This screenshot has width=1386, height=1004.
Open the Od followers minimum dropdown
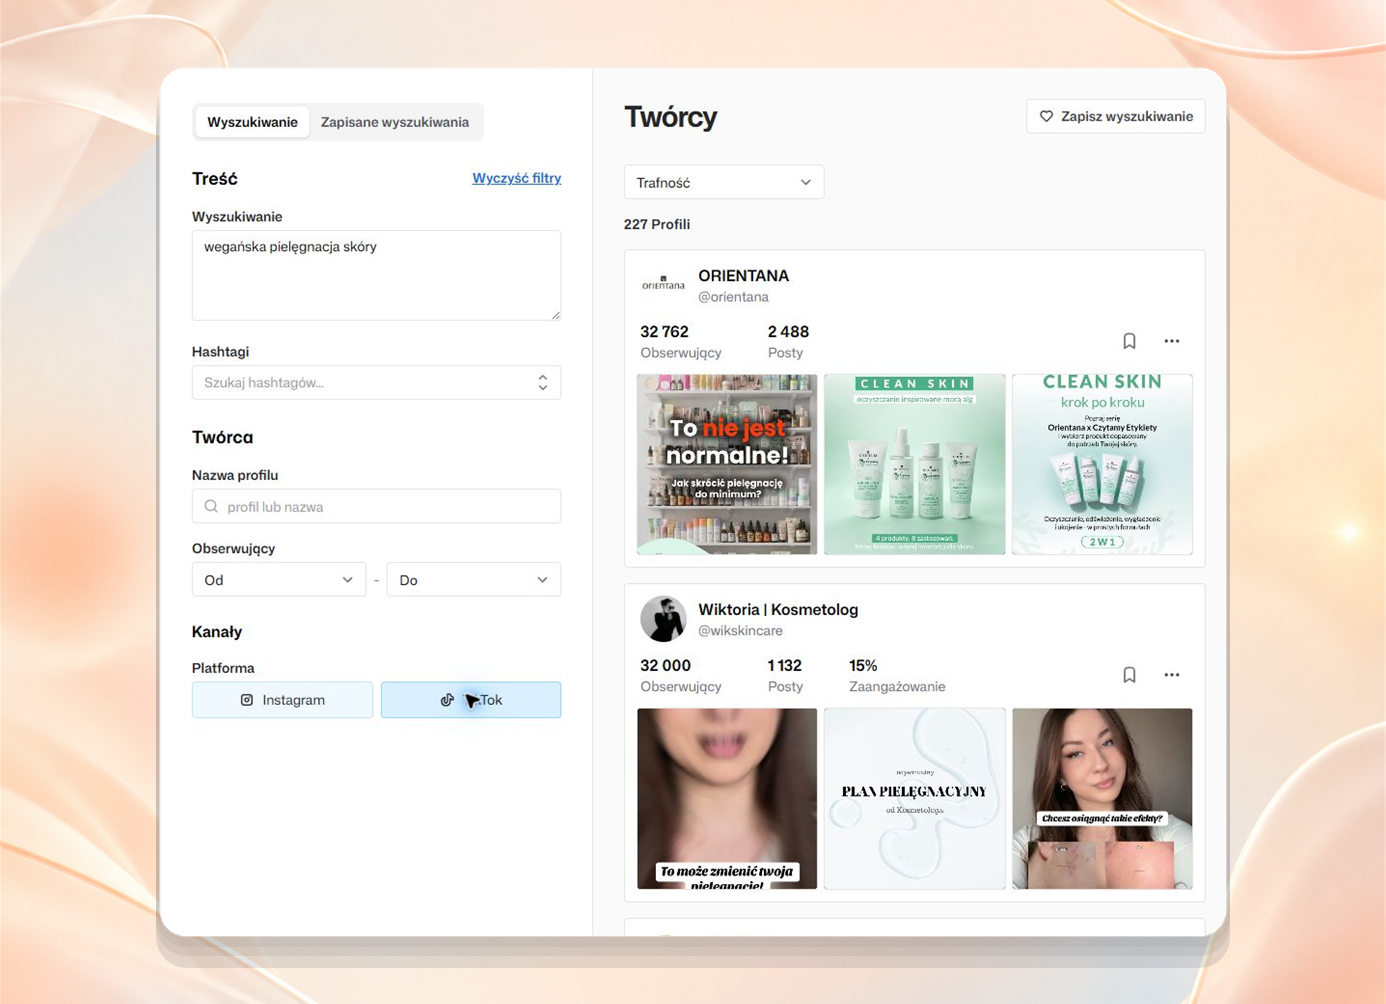(x=279, y=580)
